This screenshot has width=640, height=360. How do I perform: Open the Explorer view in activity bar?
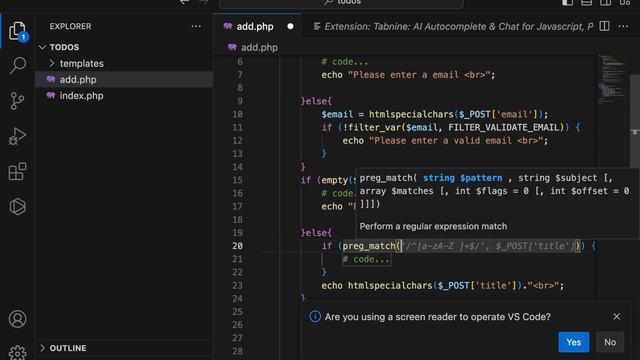click(x=17, y=31)
